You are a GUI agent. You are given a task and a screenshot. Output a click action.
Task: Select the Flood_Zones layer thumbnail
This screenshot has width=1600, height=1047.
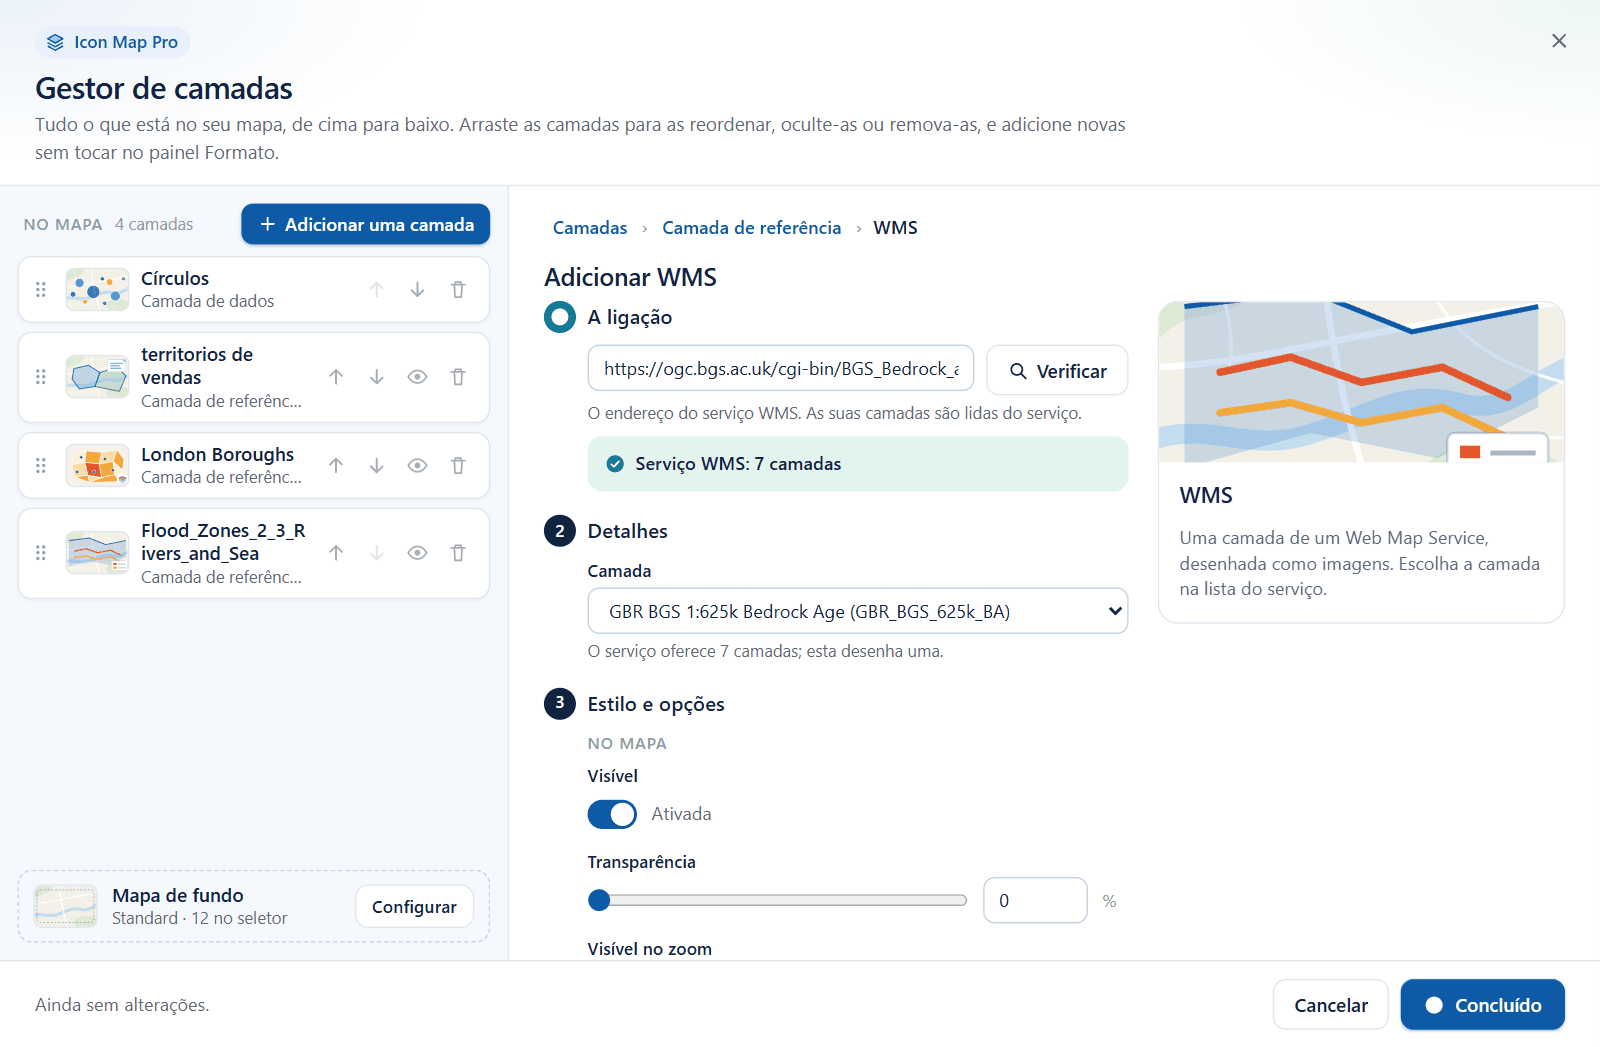[x=97, y=553]
